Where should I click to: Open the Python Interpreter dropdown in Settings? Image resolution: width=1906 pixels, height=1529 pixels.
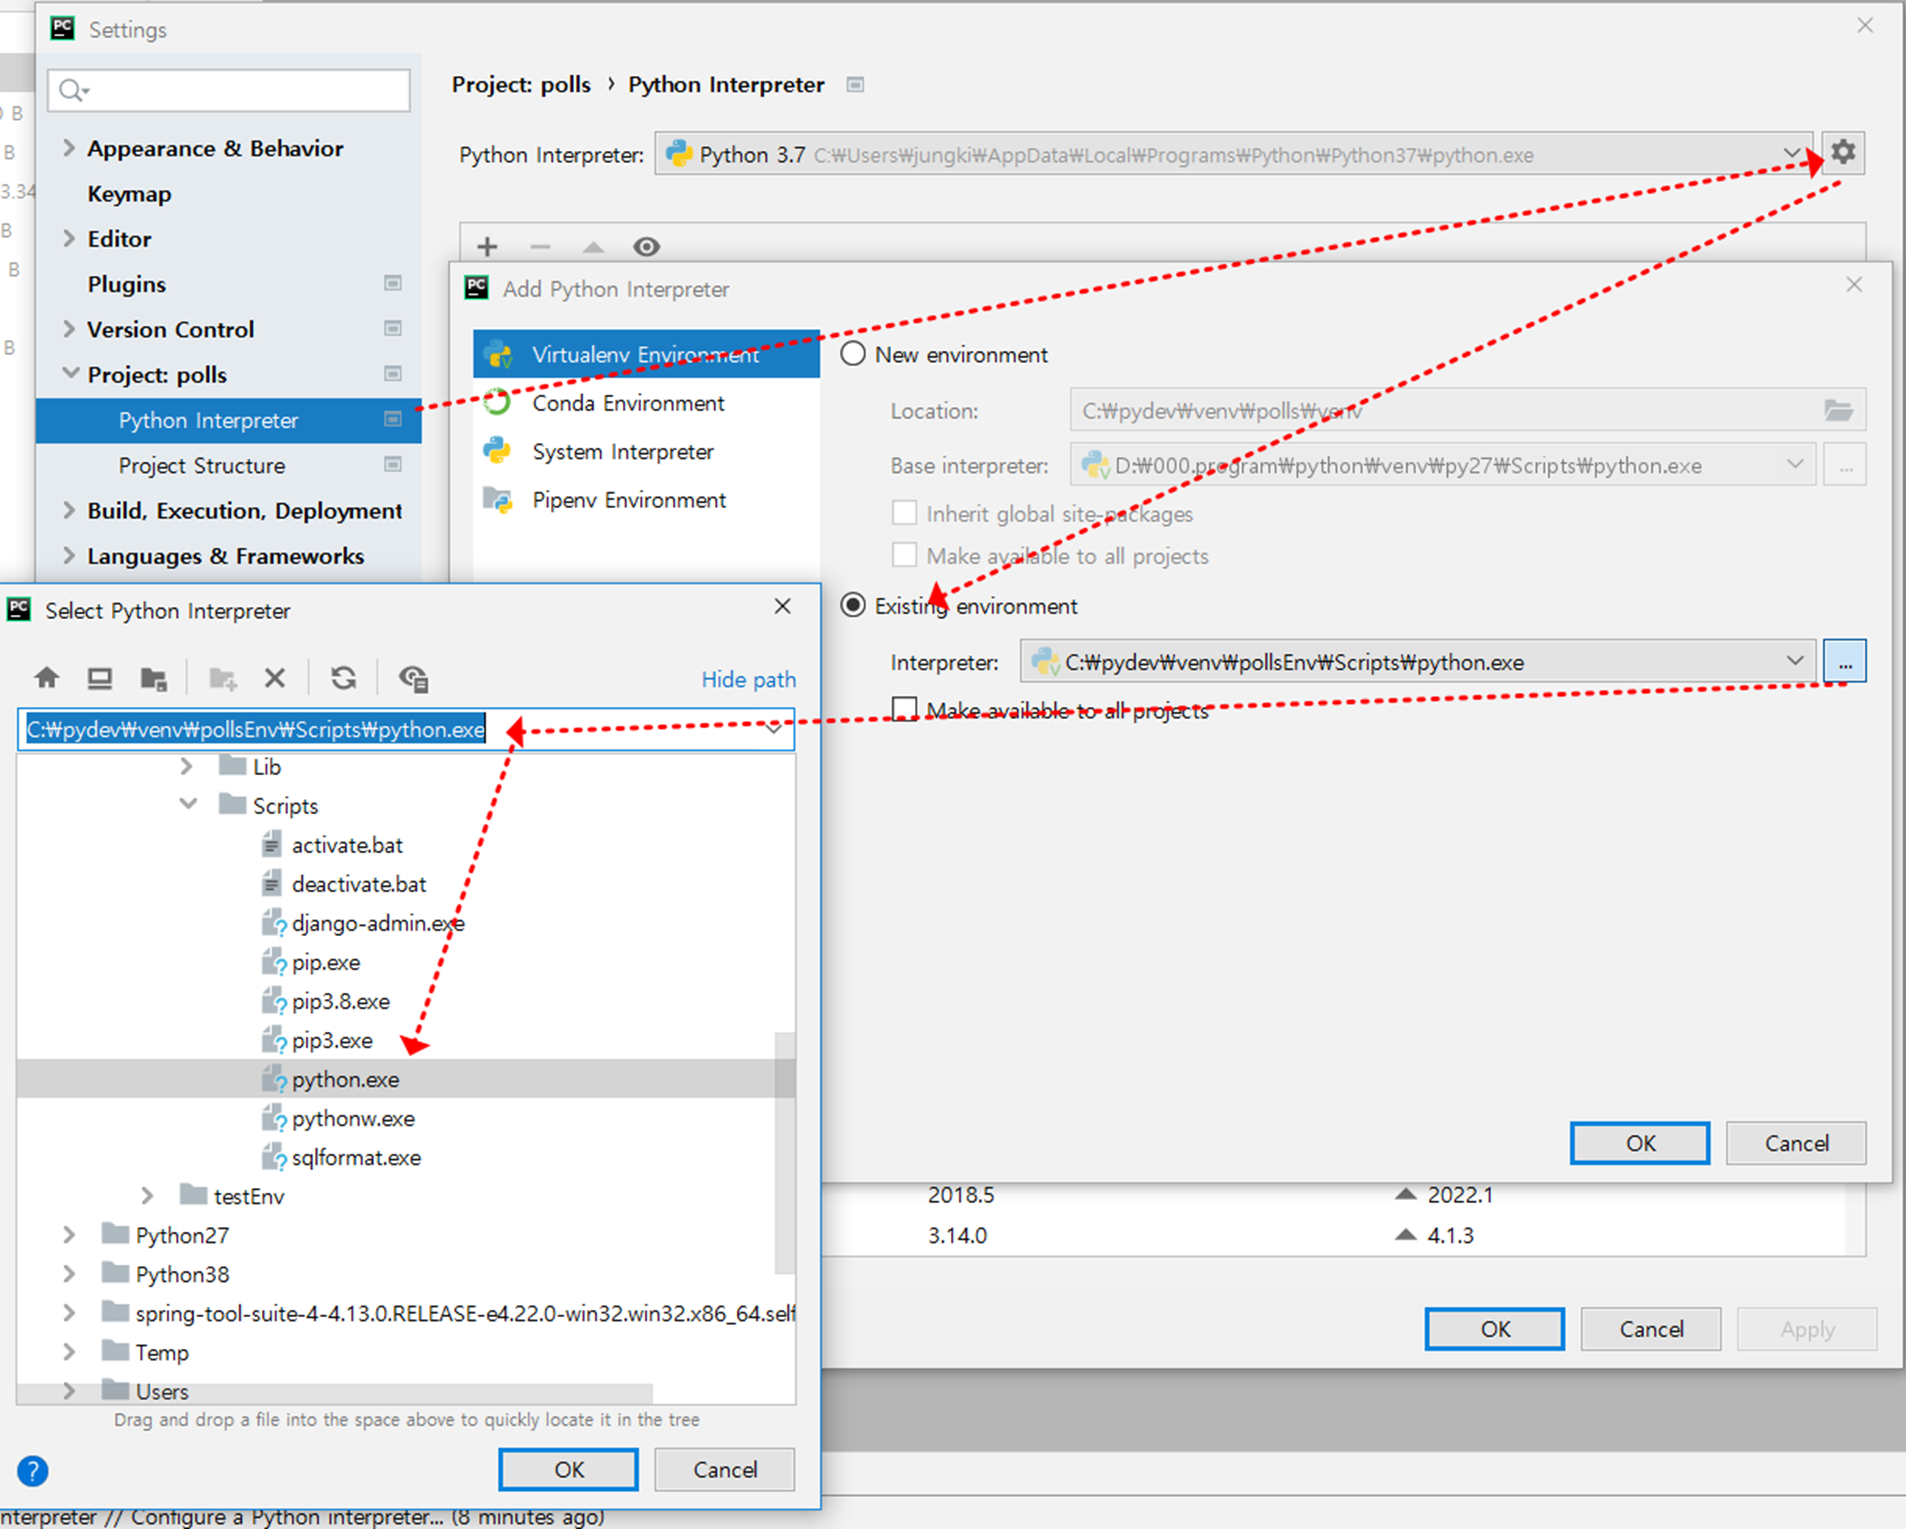[x=1792, y=154]
